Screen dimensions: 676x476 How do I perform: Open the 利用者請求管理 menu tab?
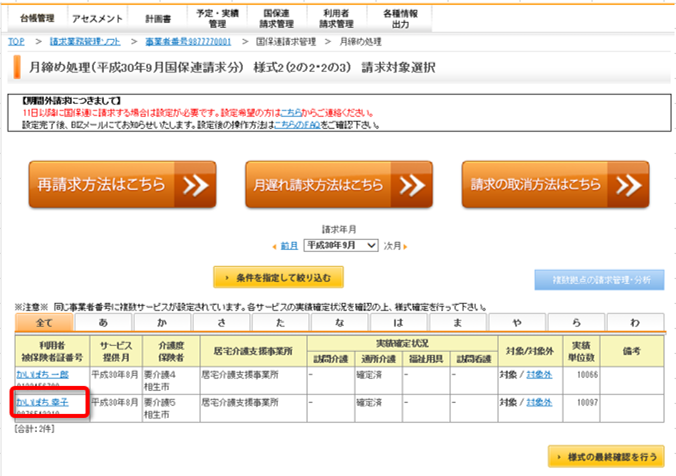[x=337, y=18]
